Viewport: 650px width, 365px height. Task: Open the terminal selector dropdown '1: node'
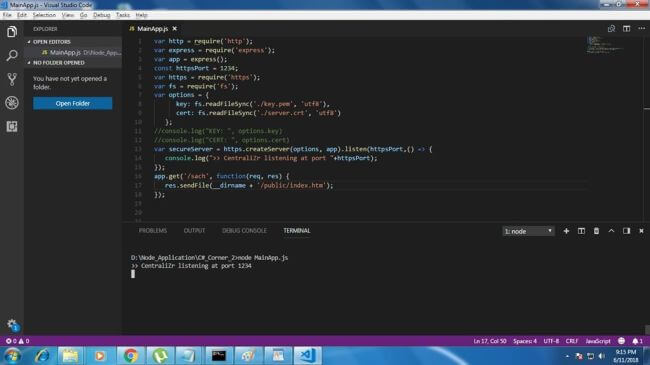click(528, 231)
